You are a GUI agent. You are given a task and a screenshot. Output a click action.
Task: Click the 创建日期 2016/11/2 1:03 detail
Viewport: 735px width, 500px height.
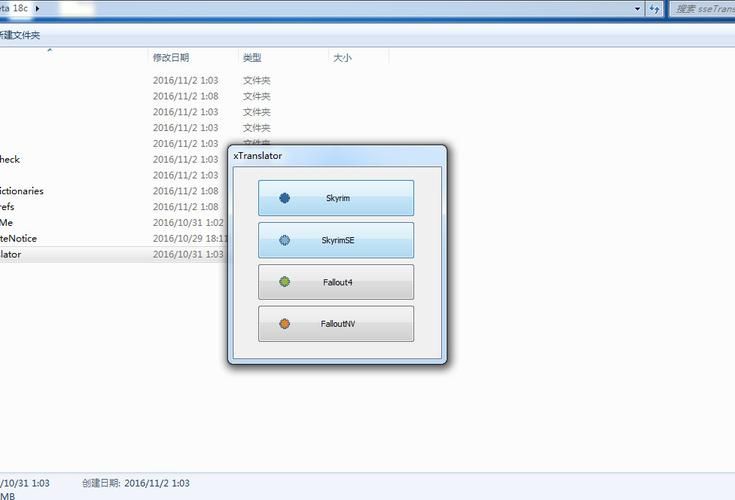tap(136, 483)
